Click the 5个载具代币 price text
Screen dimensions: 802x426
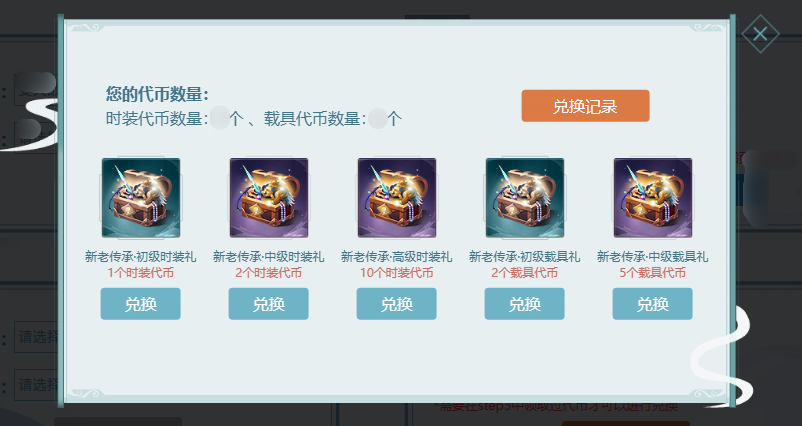[652, 273]
